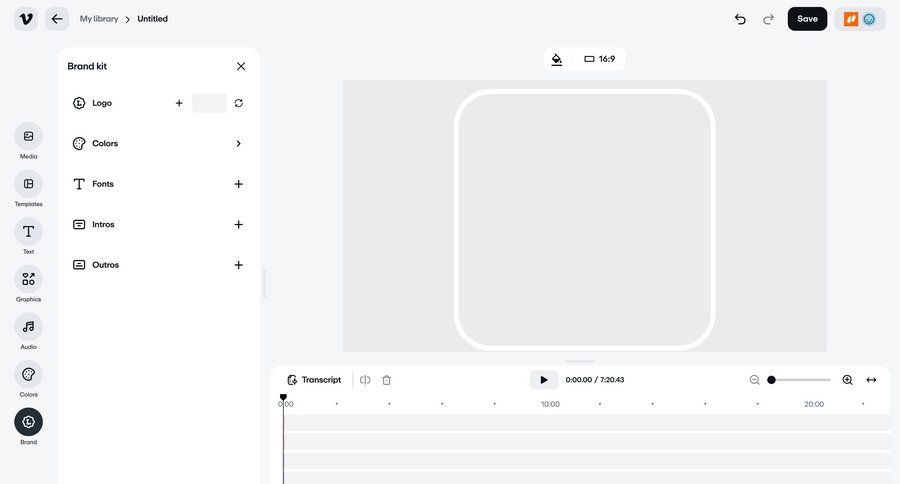This screenshot has height=484, width=900.
Task: Refresh the logo with the sync icon
Action: pos(239,103)
